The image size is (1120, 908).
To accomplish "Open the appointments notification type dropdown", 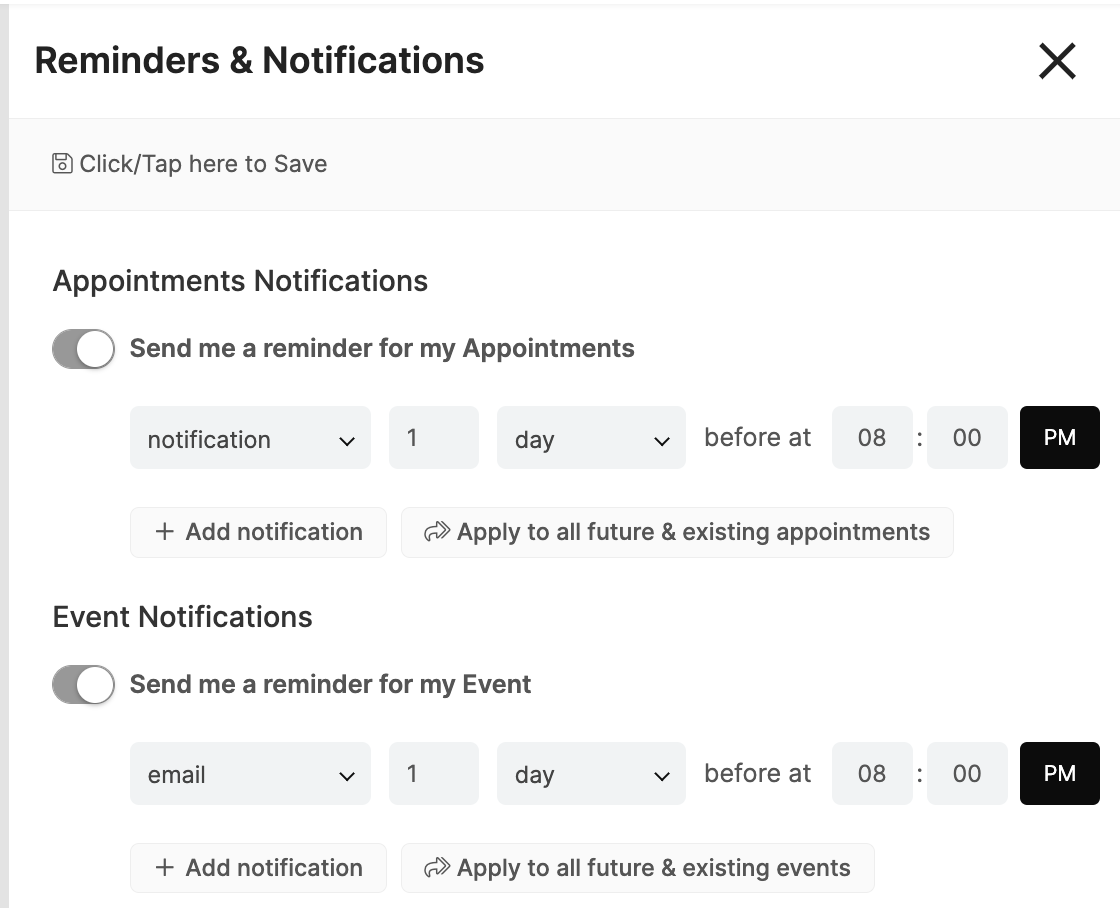I will 250,437.
